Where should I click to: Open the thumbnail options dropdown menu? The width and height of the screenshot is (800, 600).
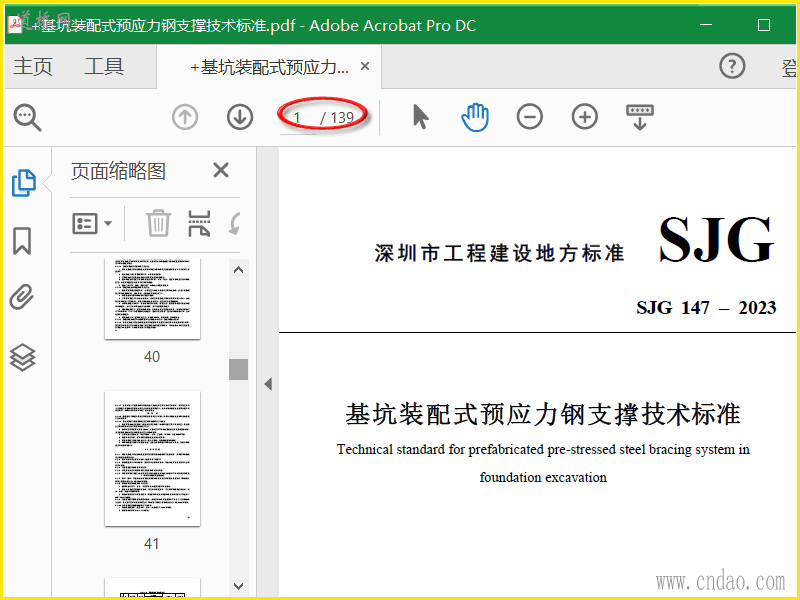click(92, 223)
